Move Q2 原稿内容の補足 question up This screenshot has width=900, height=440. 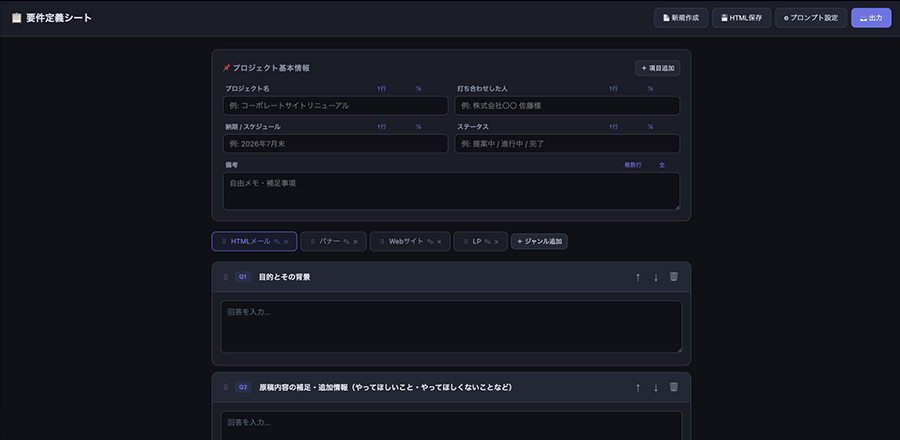pyautogui.click(x=638, y=387)
